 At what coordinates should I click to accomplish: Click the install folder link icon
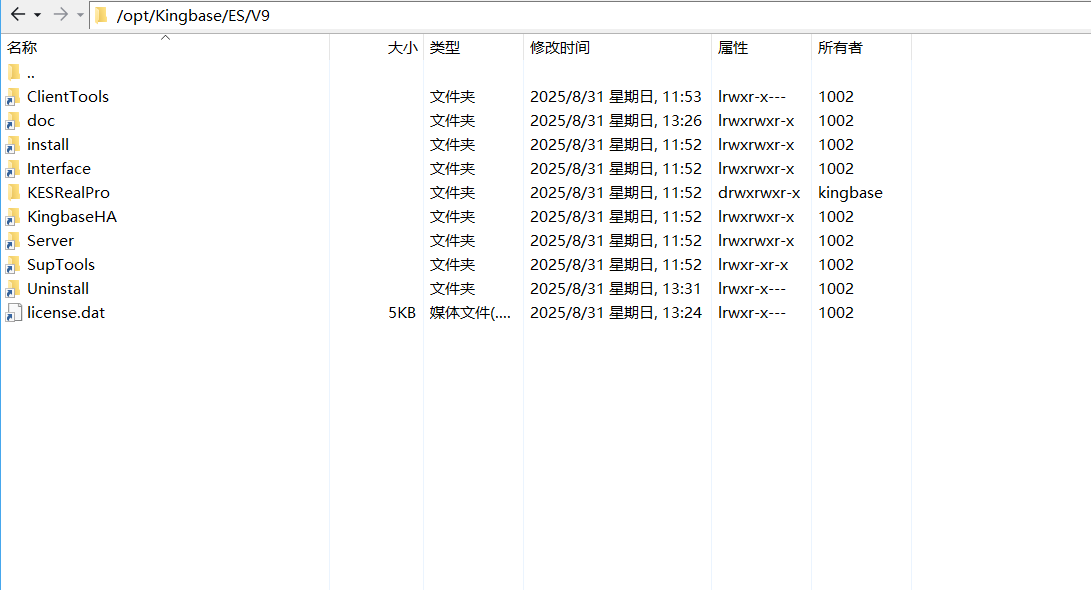[x=13, y=145]
